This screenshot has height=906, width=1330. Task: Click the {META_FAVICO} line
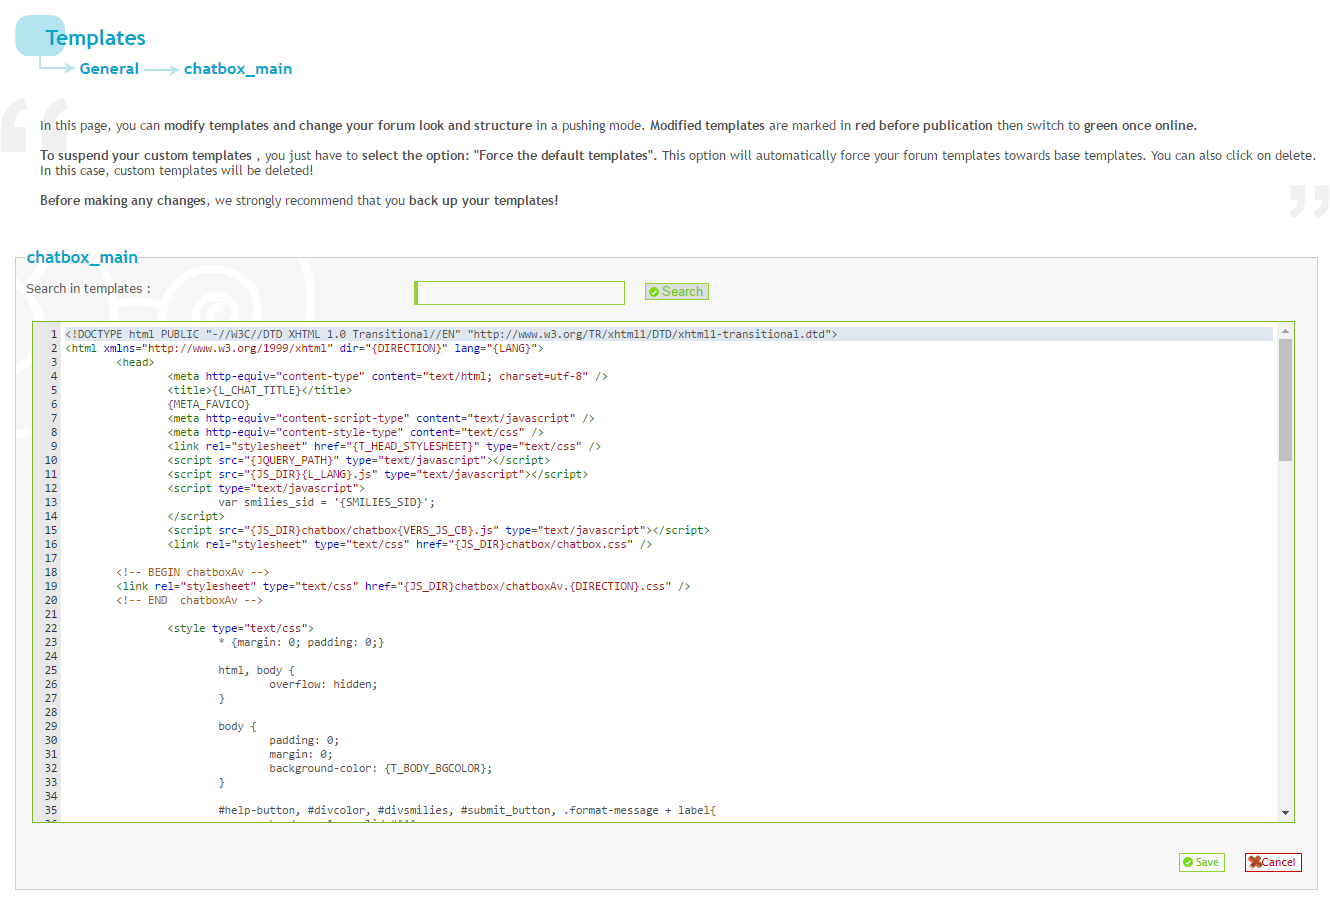pos(209,404)
